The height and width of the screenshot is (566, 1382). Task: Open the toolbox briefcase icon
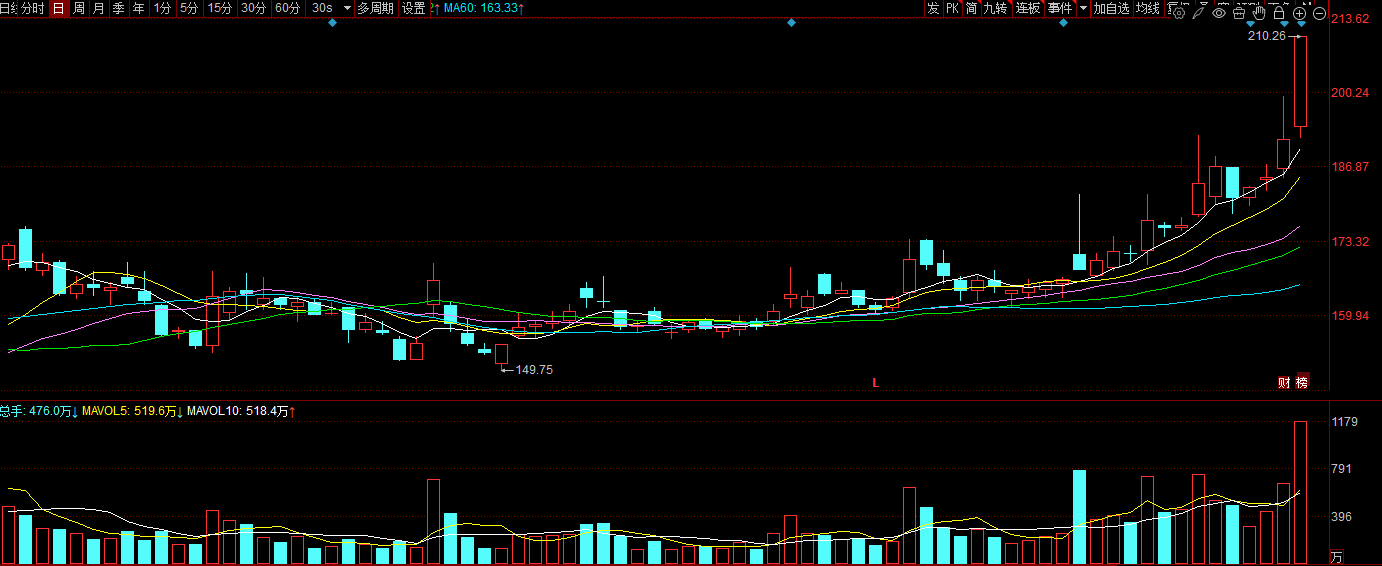click(1239, 13)
